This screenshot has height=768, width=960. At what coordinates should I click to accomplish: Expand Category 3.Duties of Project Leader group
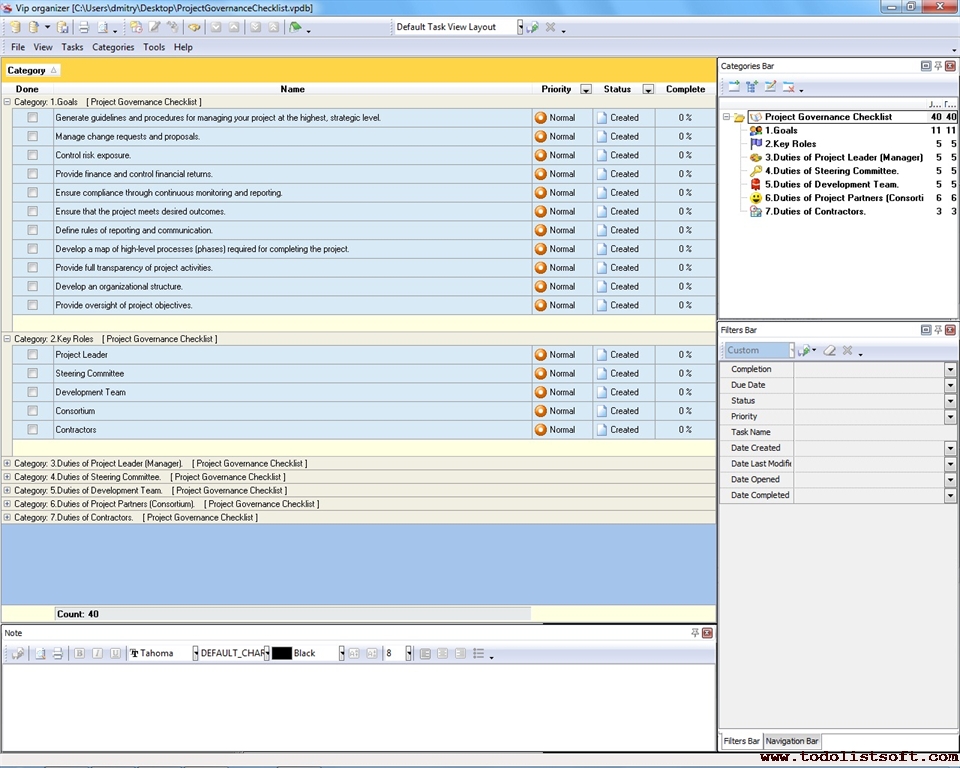[8, 464]
